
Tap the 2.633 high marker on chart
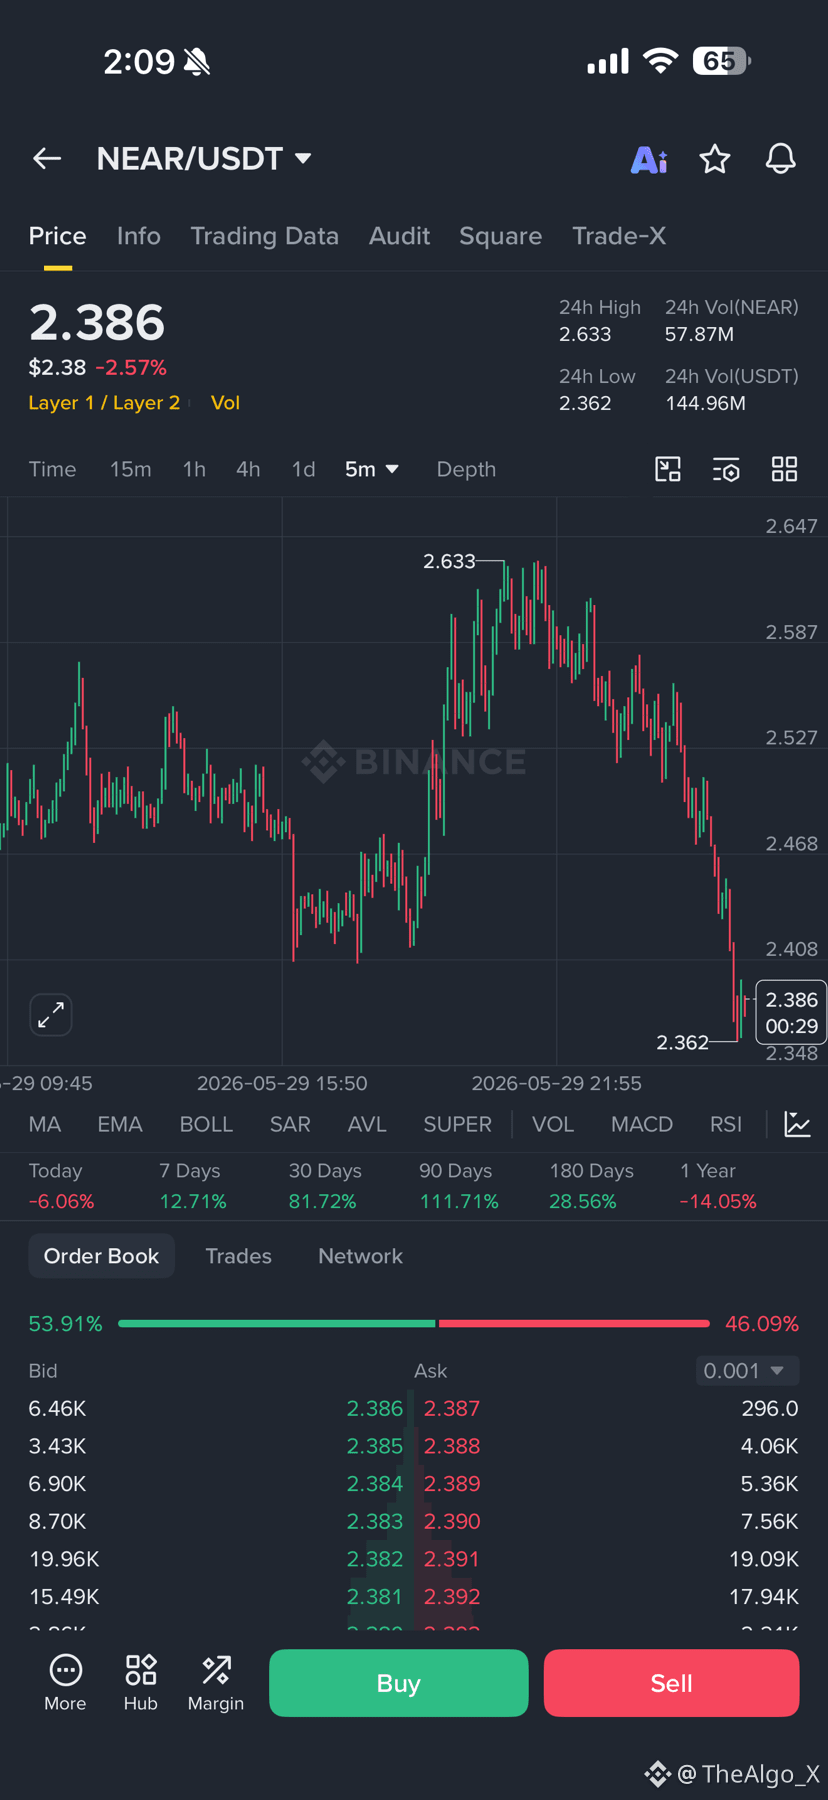coord(449,561)
